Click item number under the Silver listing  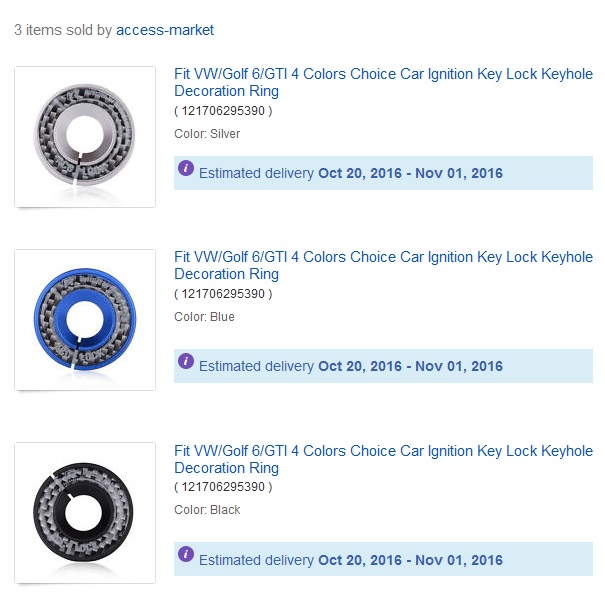223,111
